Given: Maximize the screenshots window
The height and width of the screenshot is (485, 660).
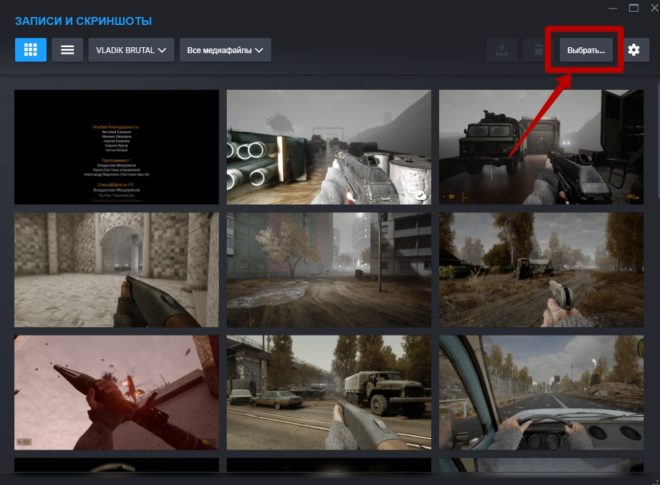Looking at the screenshot, I should point(633,8).
